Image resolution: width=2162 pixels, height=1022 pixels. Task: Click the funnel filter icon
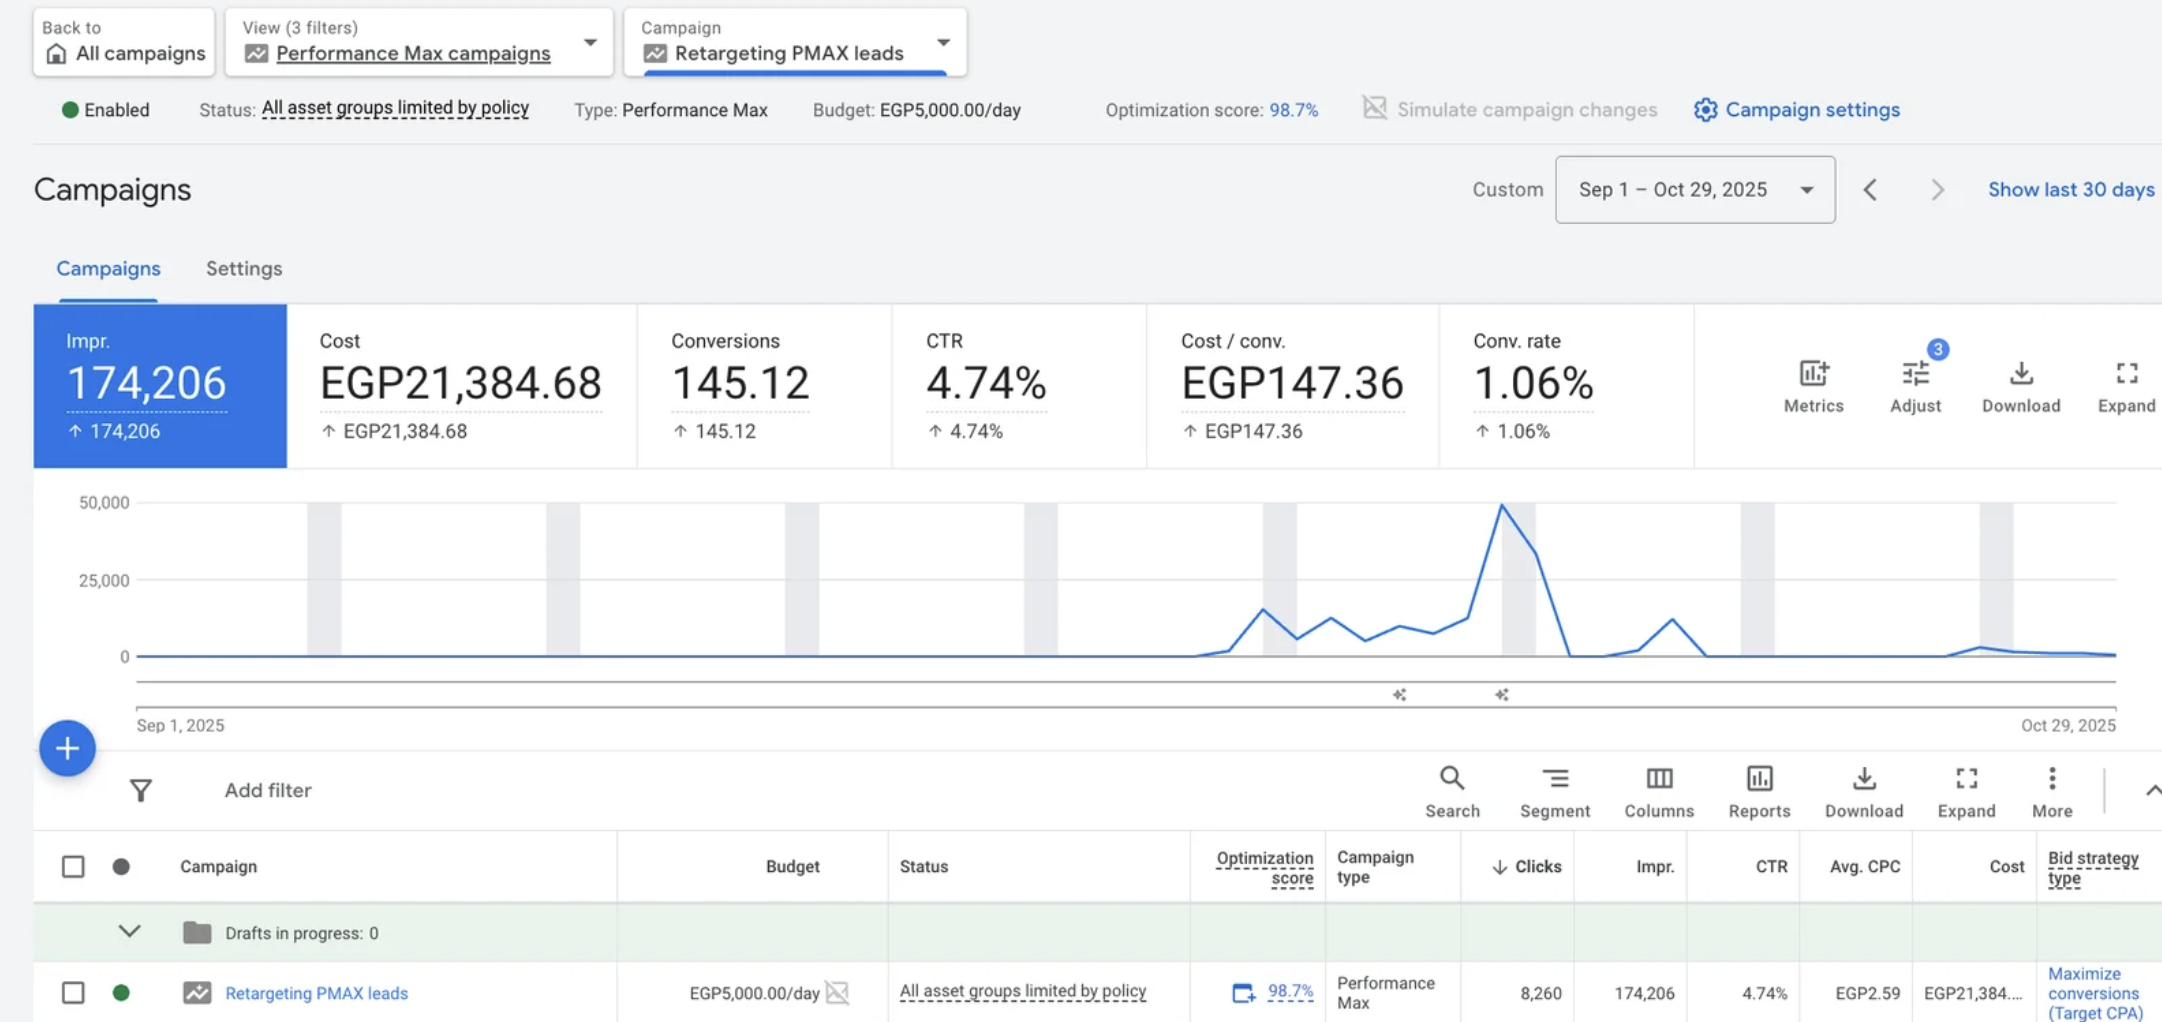[x=141, y=791]
